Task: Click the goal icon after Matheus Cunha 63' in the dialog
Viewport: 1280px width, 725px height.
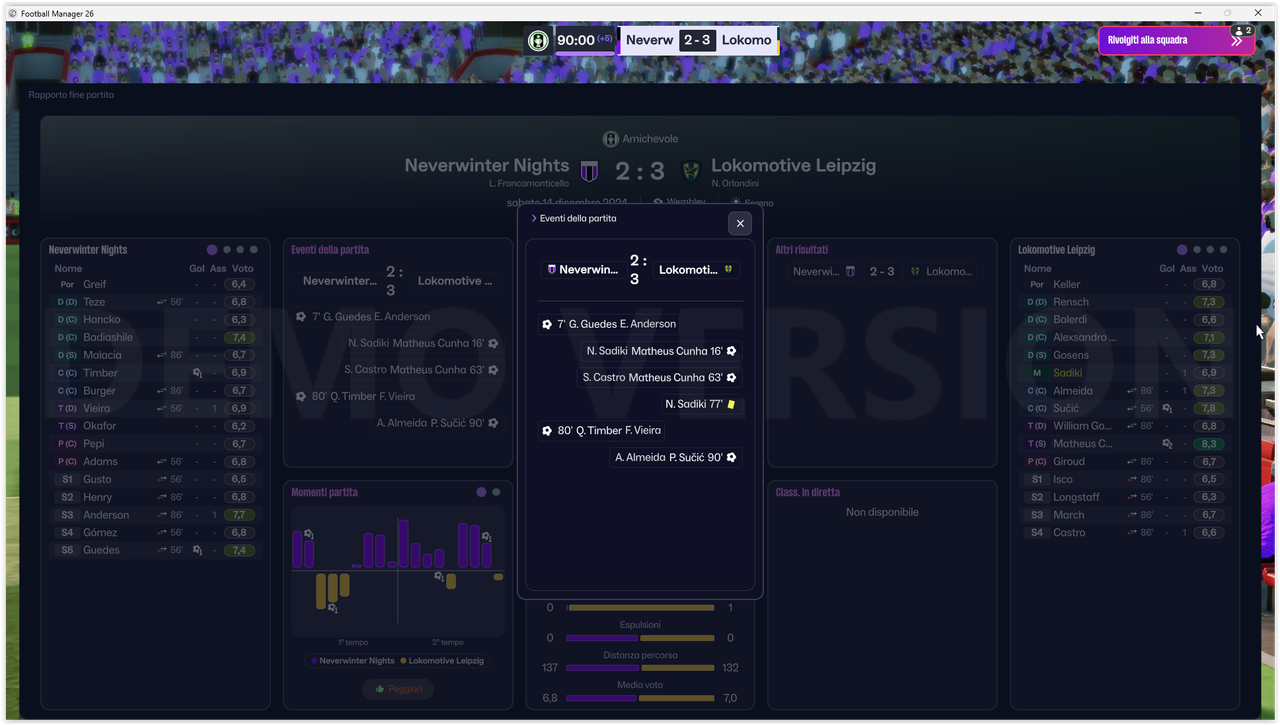Action: pyautogui.click(x=732, y=378)
